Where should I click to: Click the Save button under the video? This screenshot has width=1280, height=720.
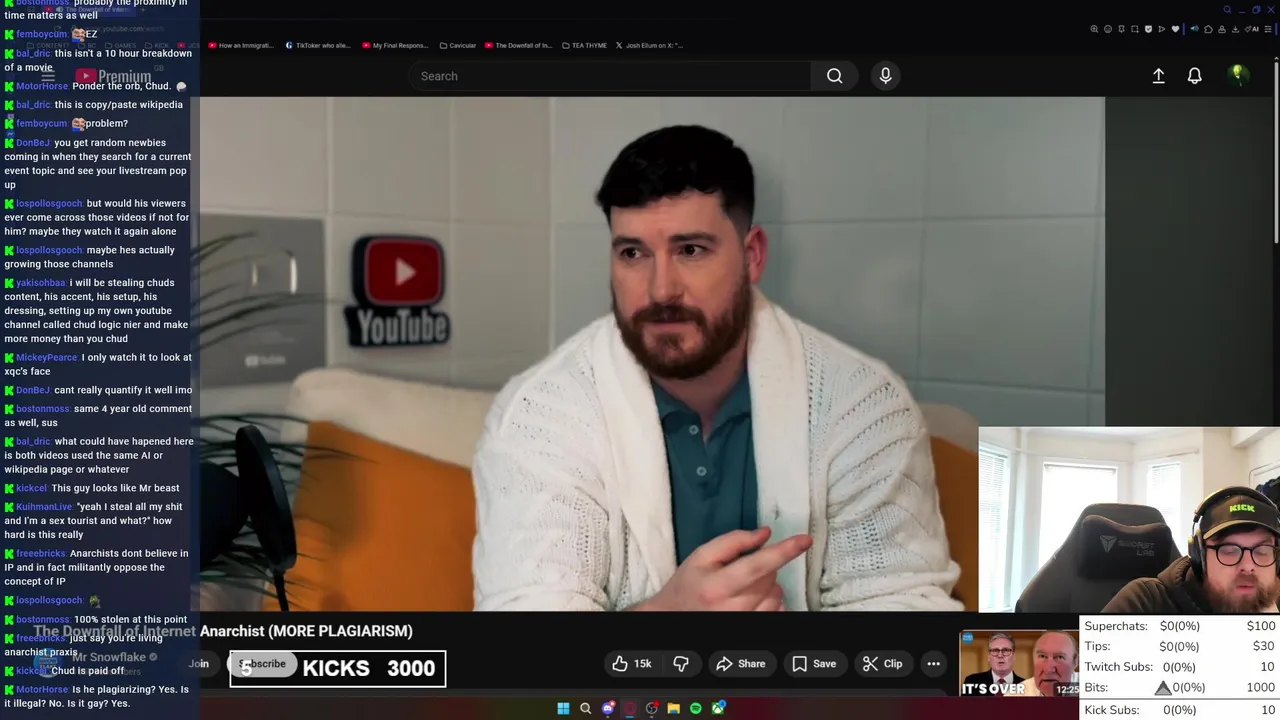[814, 664]
